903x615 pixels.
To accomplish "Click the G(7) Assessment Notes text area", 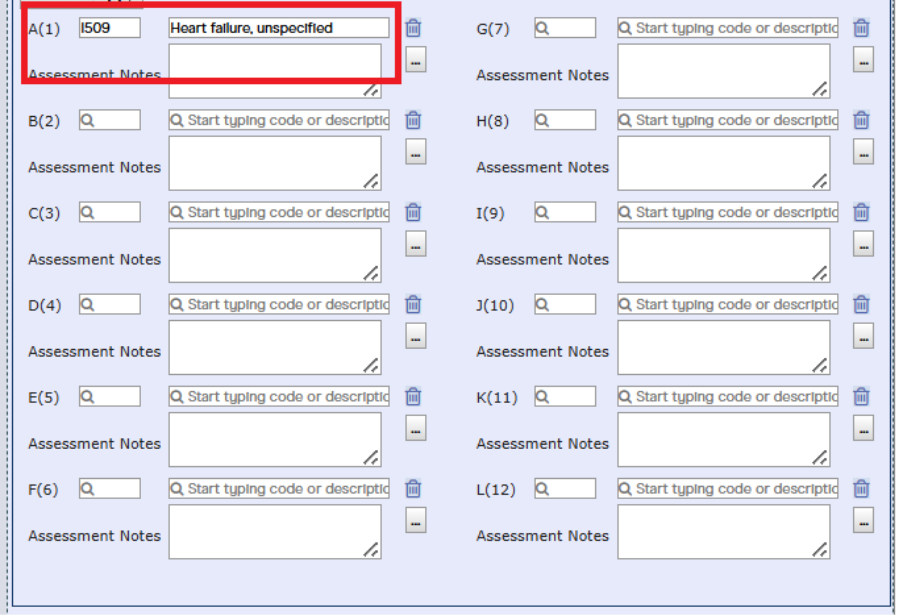I will (x=724, y=71).
